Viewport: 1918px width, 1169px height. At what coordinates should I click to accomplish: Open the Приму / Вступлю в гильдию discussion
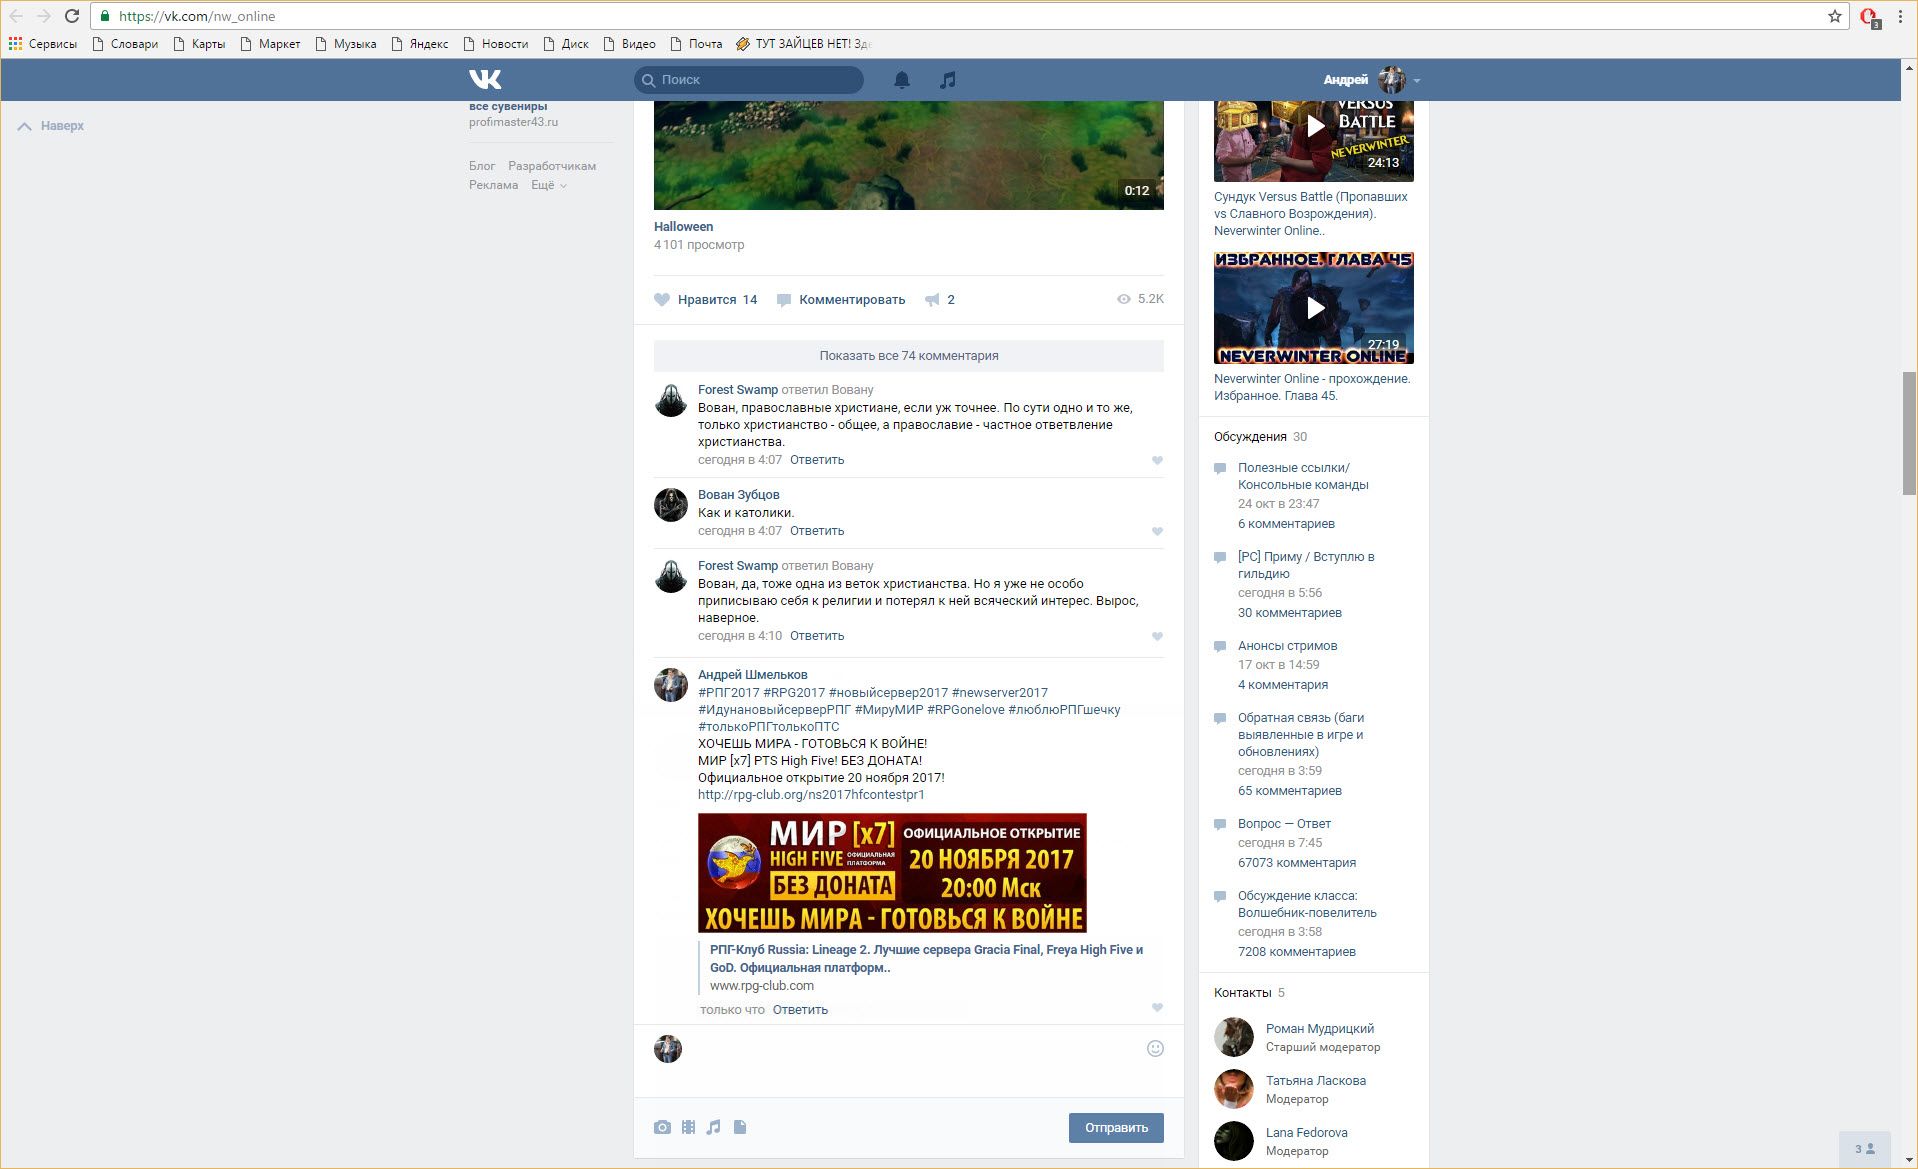click(1306, 565)
